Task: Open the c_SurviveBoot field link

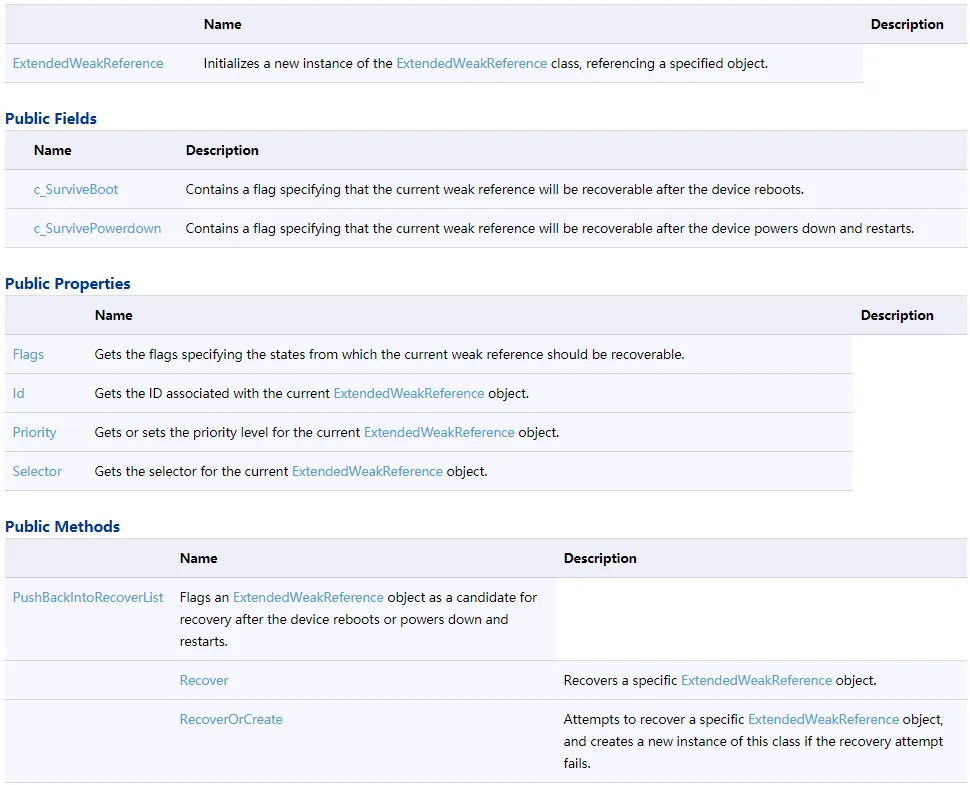Action: [76, 189]
